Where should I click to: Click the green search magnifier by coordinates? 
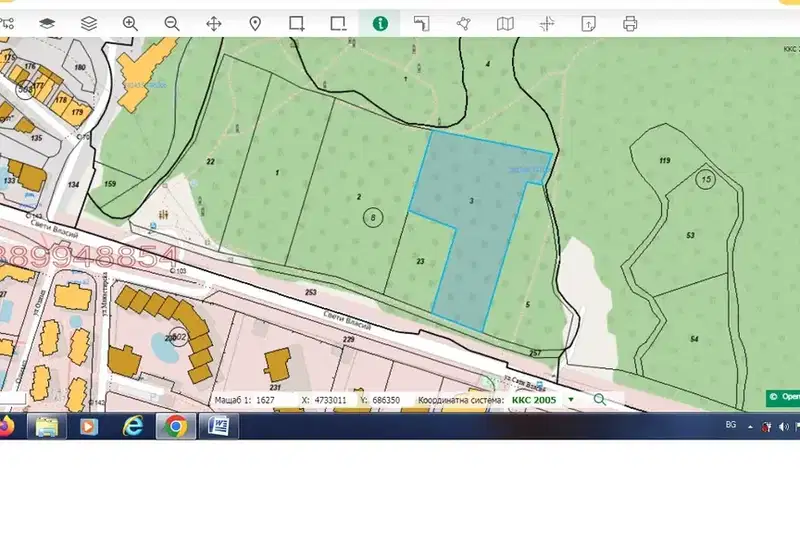[x=600, y=400]
